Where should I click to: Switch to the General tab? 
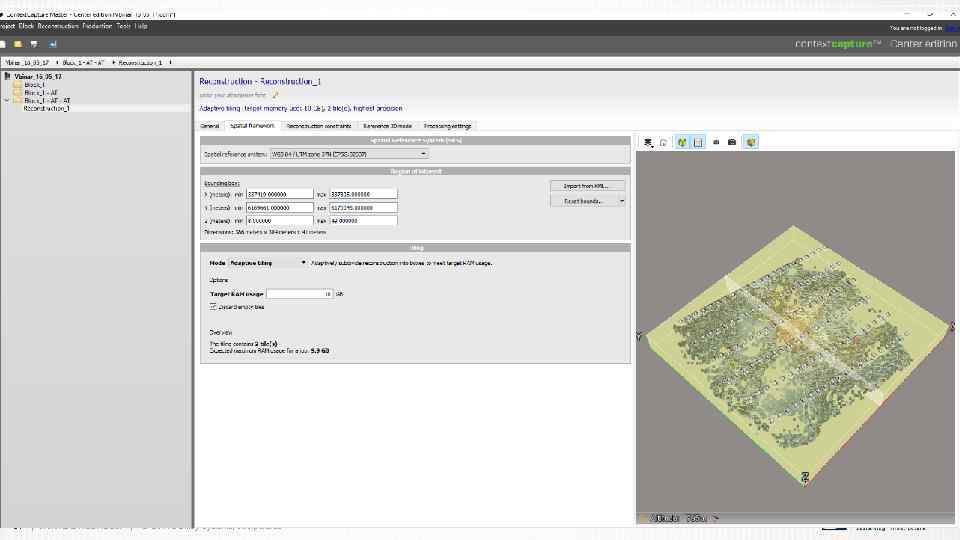click(210, 126)
